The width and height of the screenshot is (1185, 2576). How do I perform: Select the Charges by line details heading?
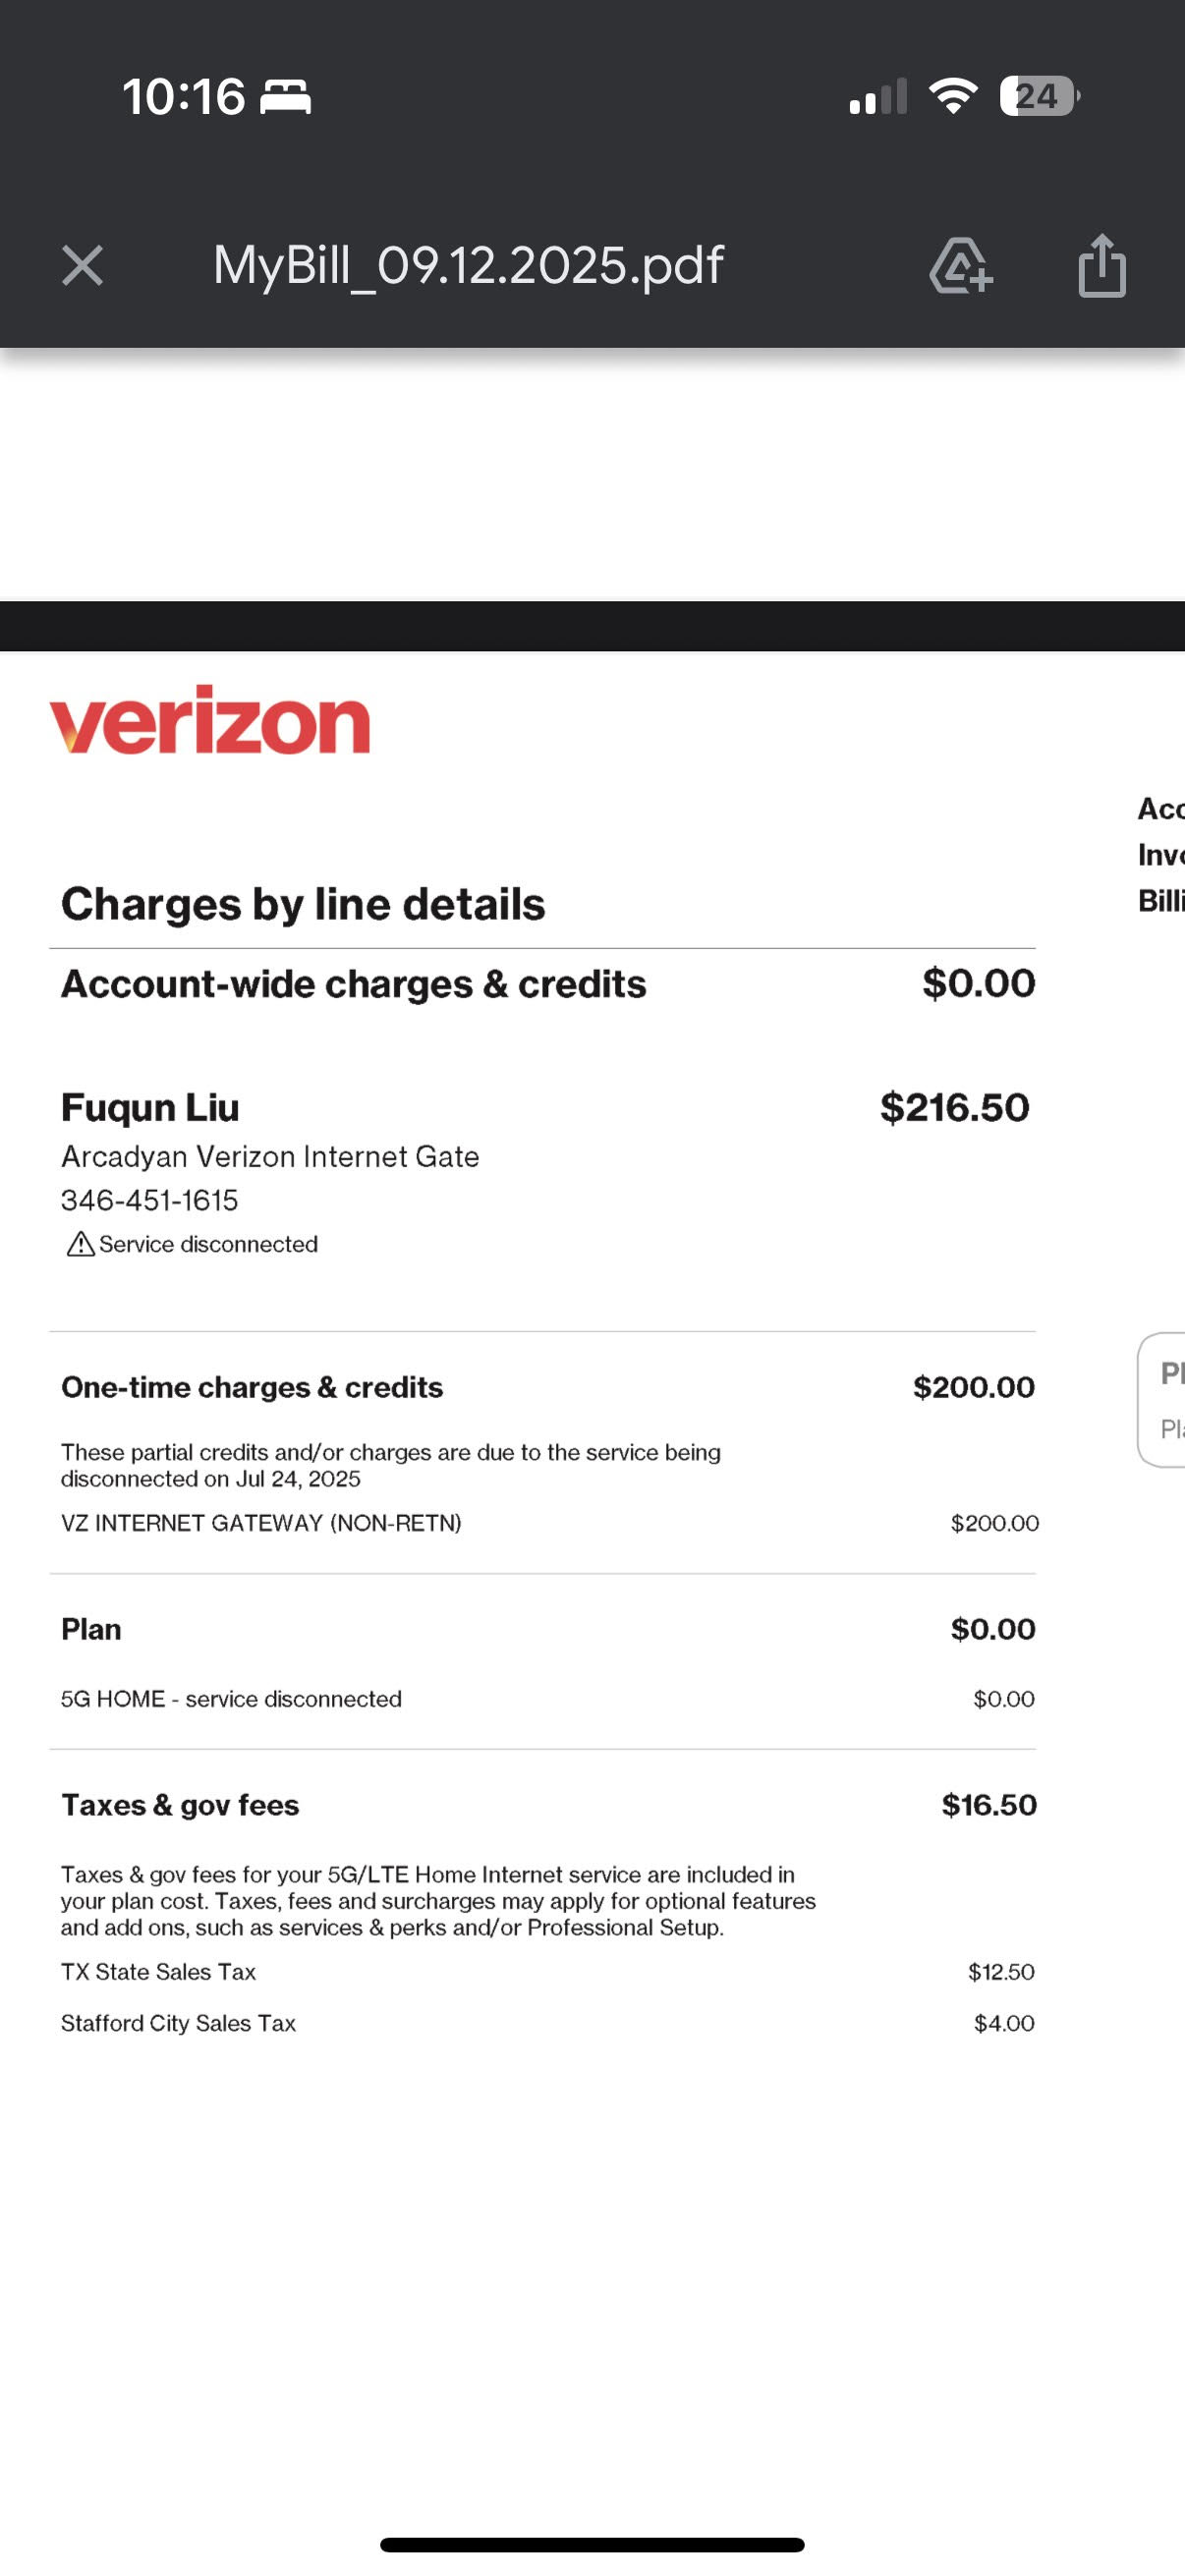pos(303,904)
